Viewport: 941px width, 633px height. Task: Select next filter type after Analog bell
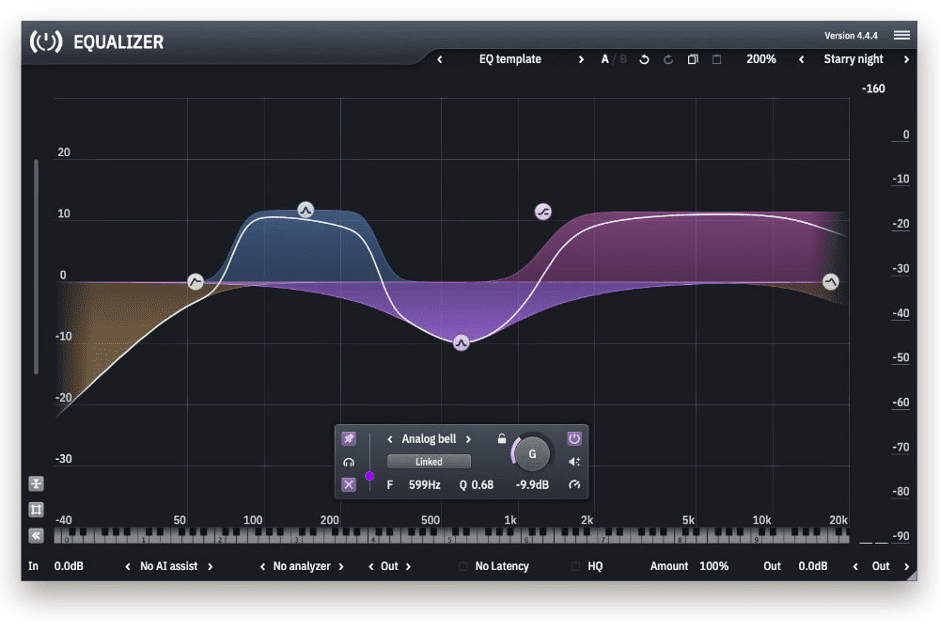coord(468,439)
